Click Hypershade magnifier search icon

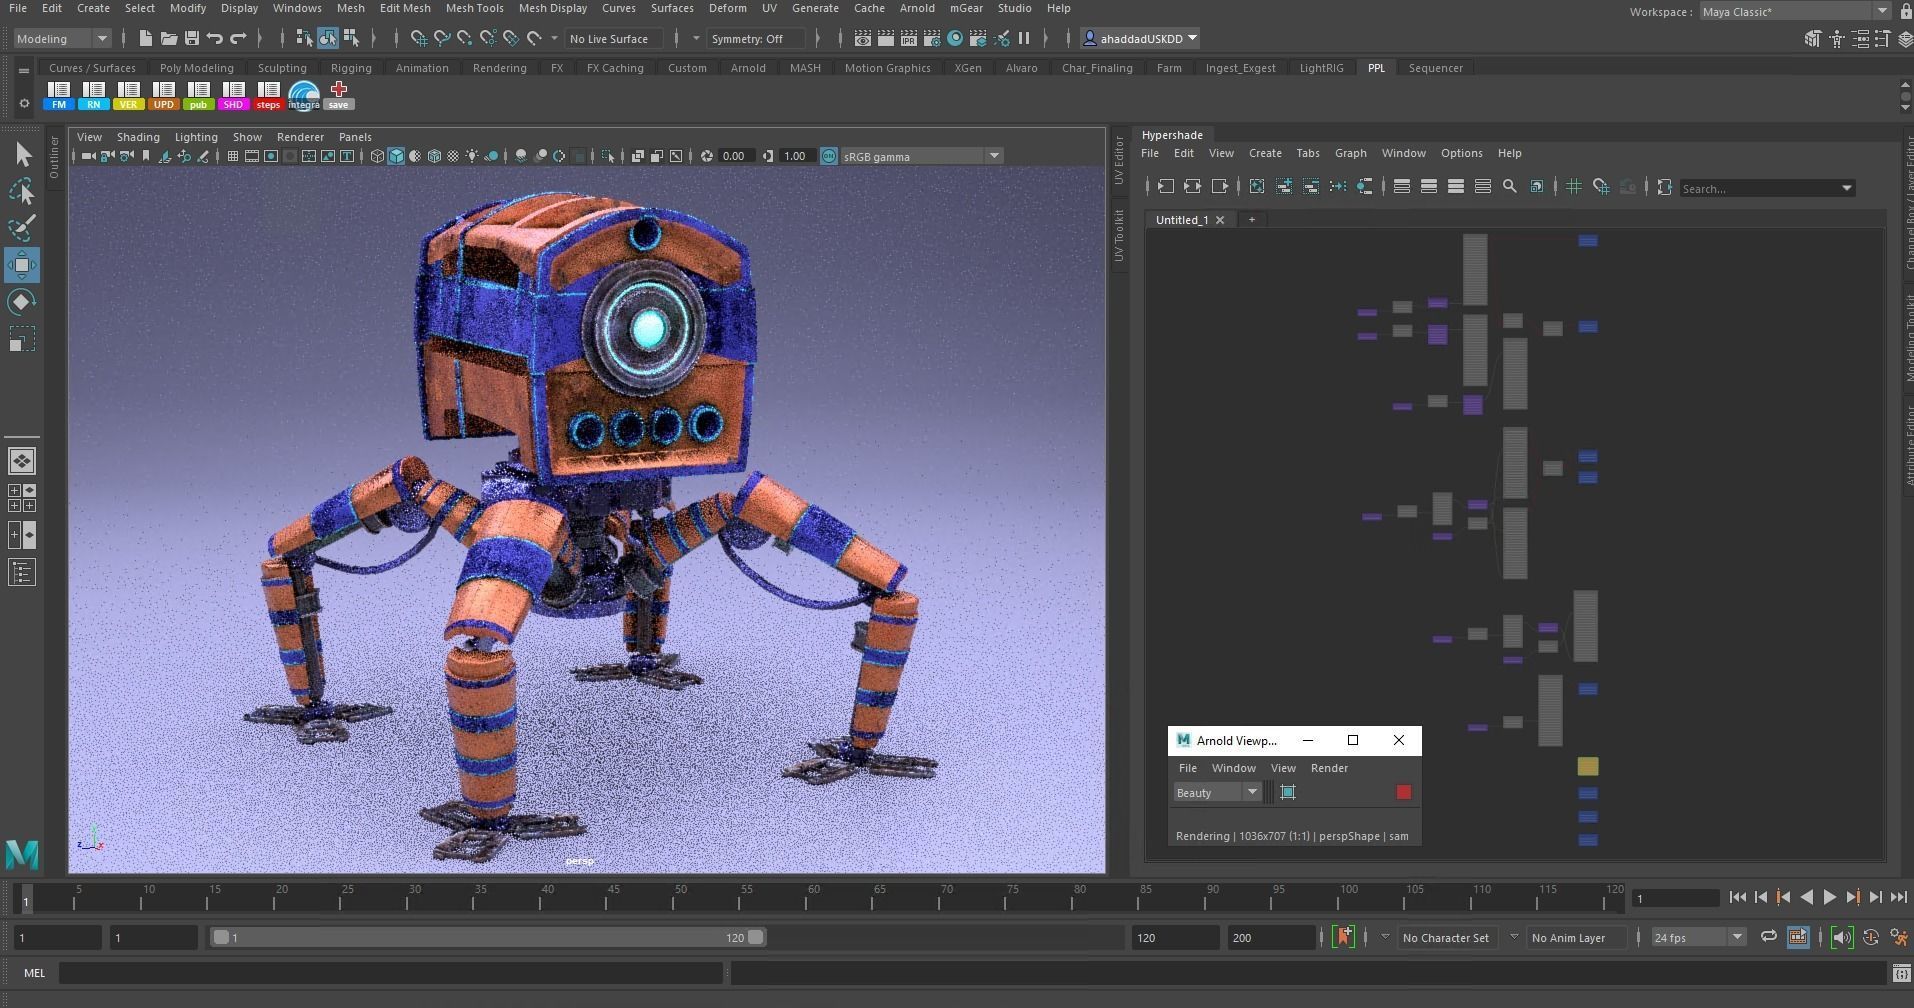[x=1510, y=187]
